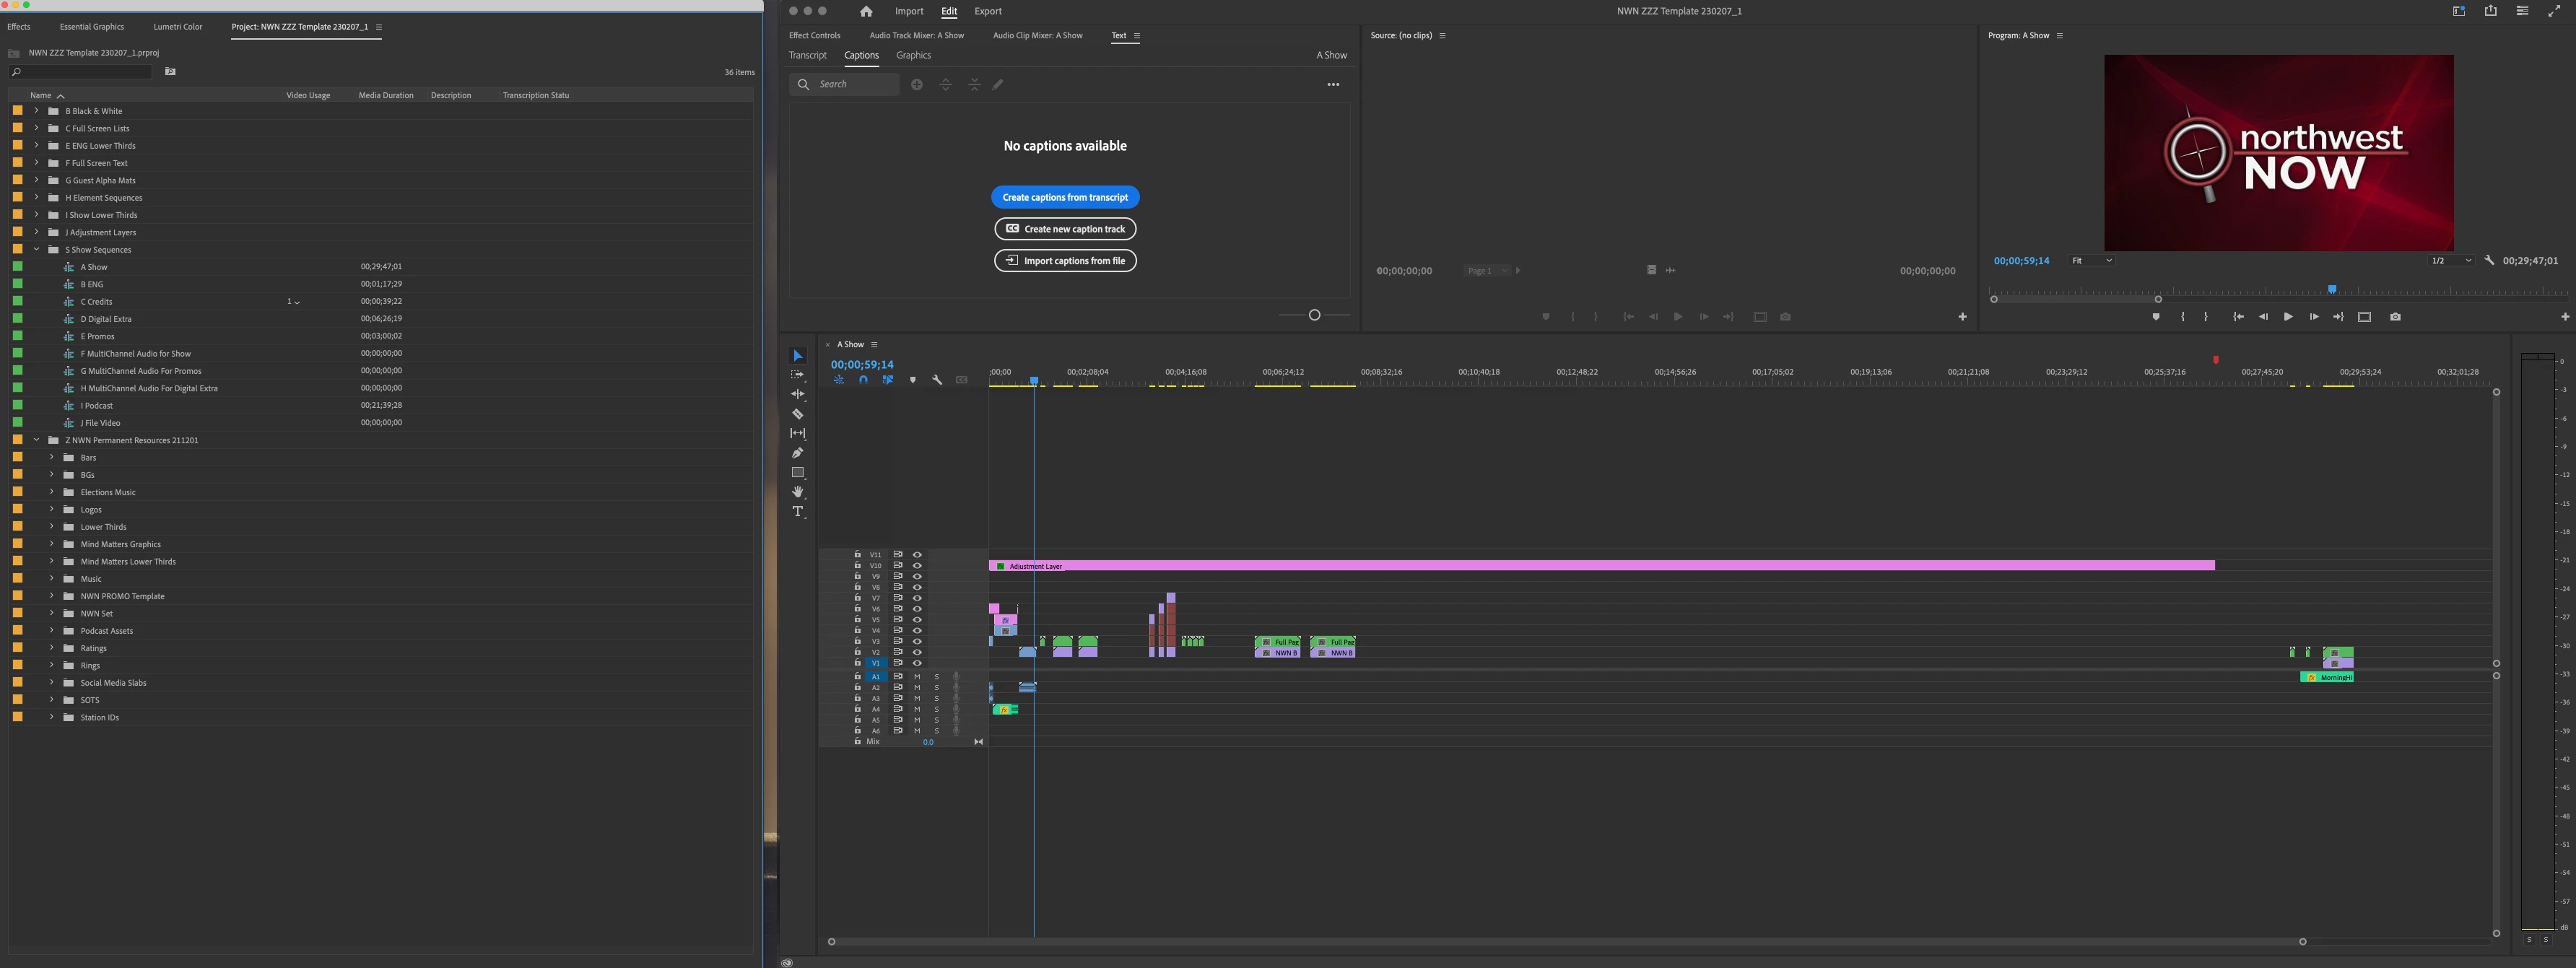
Task: Open timeline display settings wrench
Action: (x=937, y=380)
